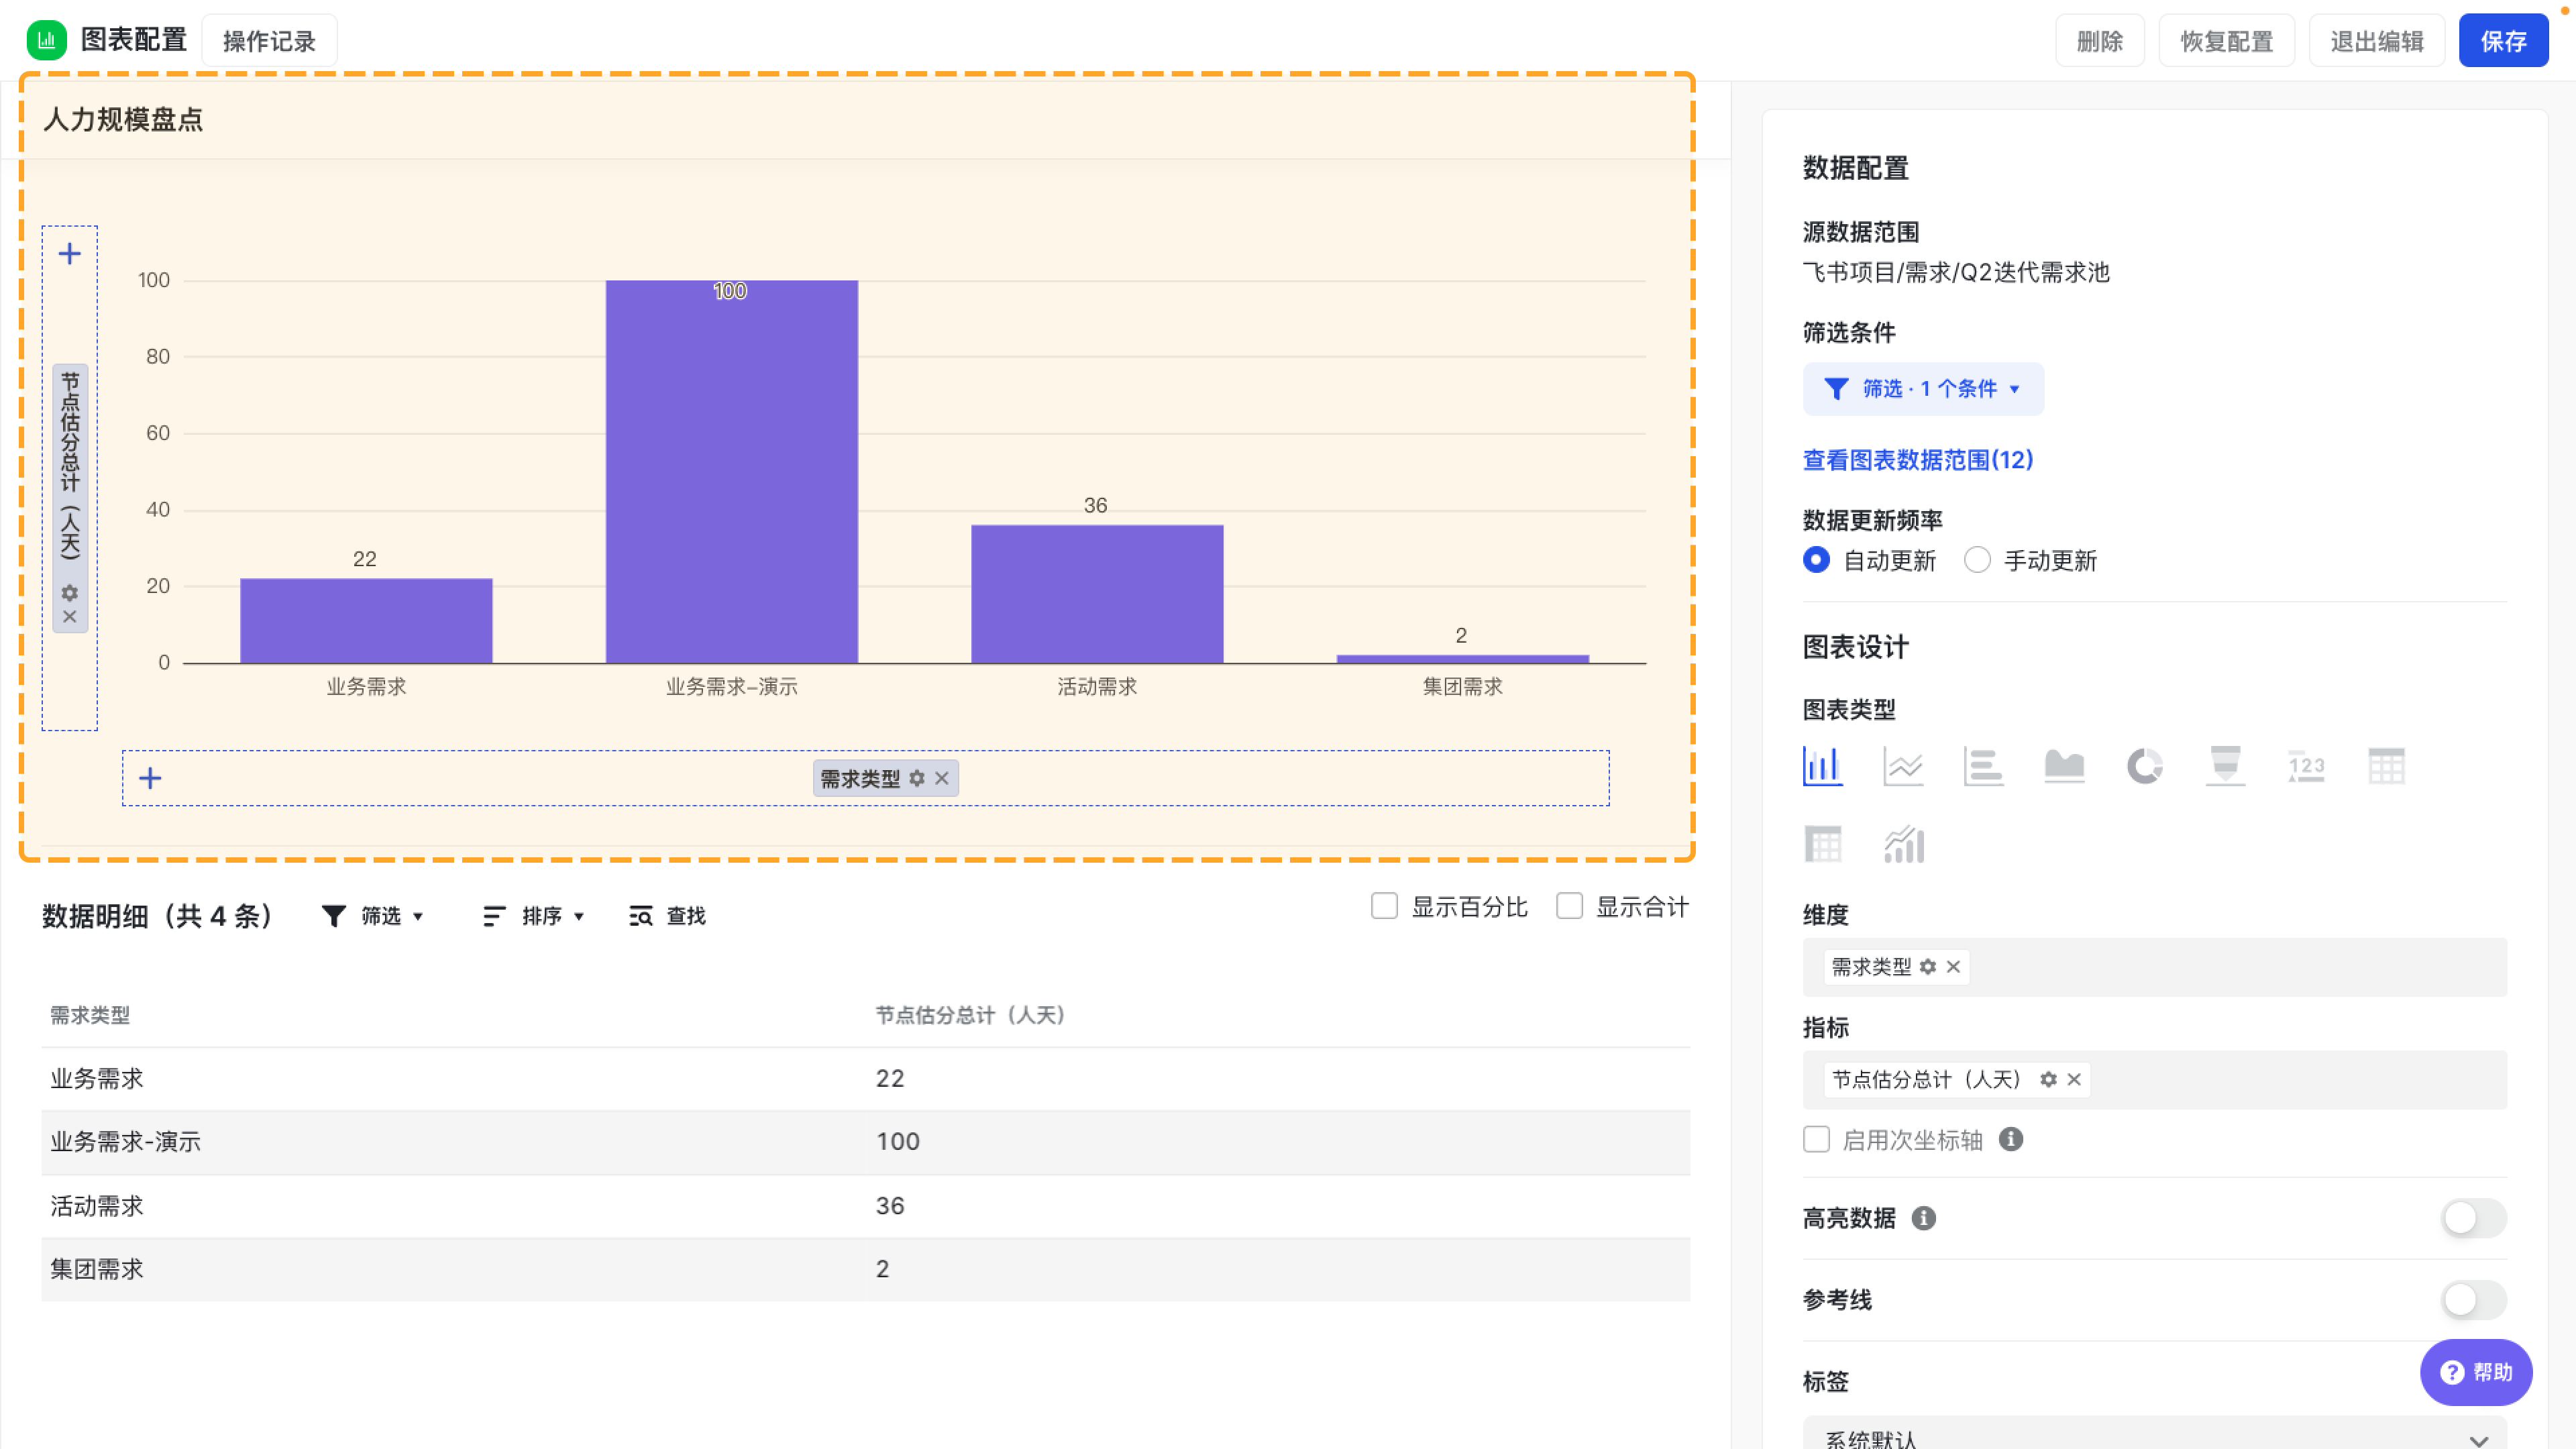
Task: Click the 维度 dimension field area
Action: pyautogui.click(x=2154, y=967)
